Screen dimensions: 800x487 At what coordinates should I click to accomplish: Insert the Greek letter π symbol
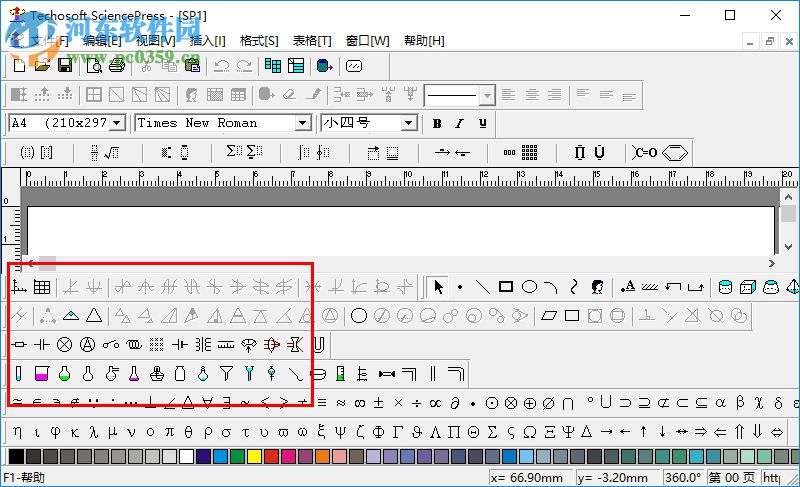(x=169, y=432)
